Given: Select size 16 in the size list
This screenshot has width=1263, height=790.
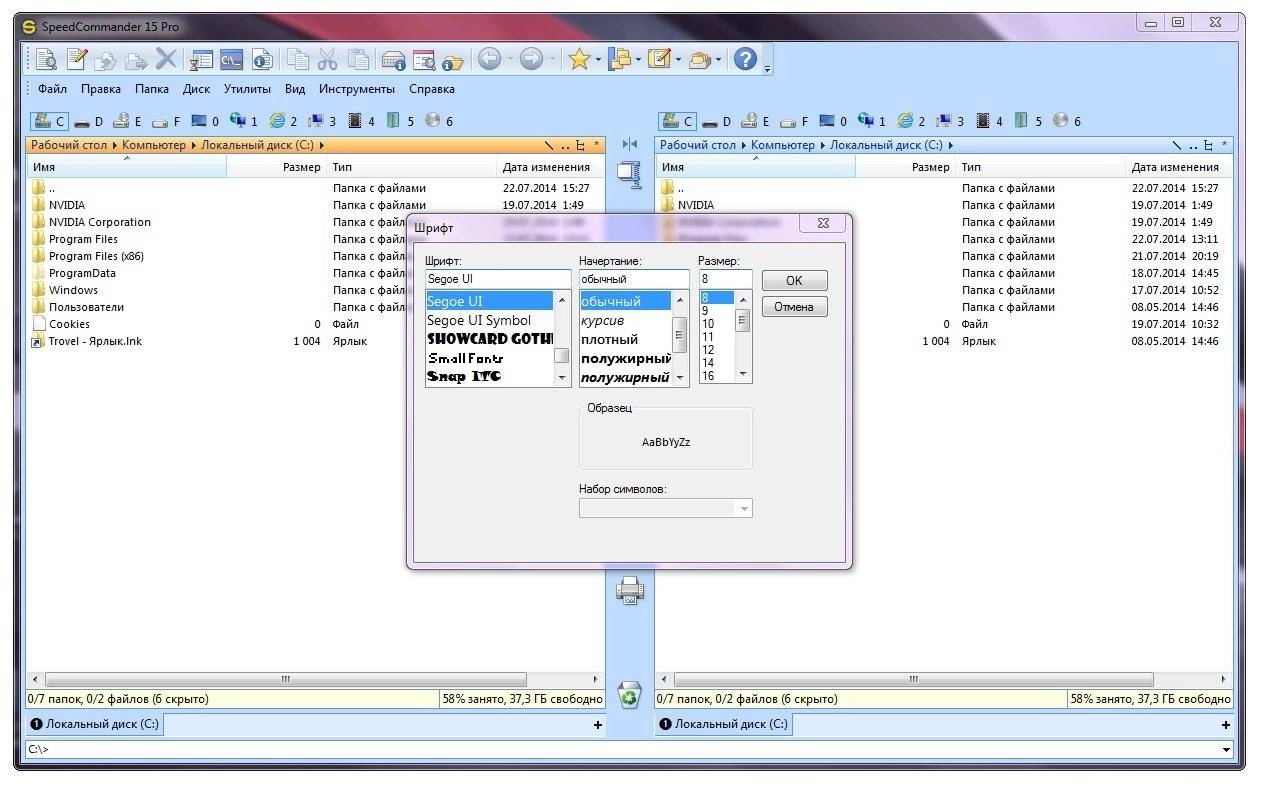Looking at the screenshot, I should point(708,376).
